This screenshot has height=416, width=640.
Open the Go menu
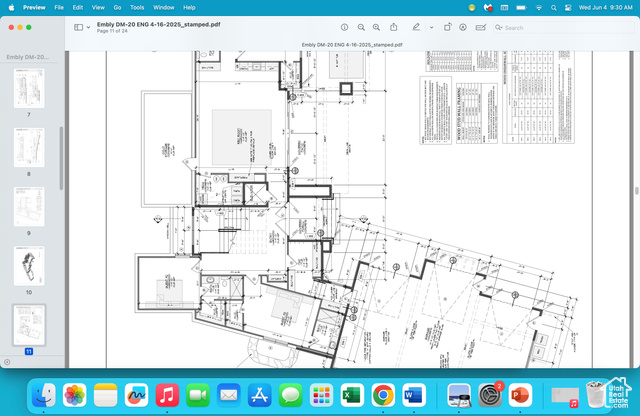click(x=117, y=7)
